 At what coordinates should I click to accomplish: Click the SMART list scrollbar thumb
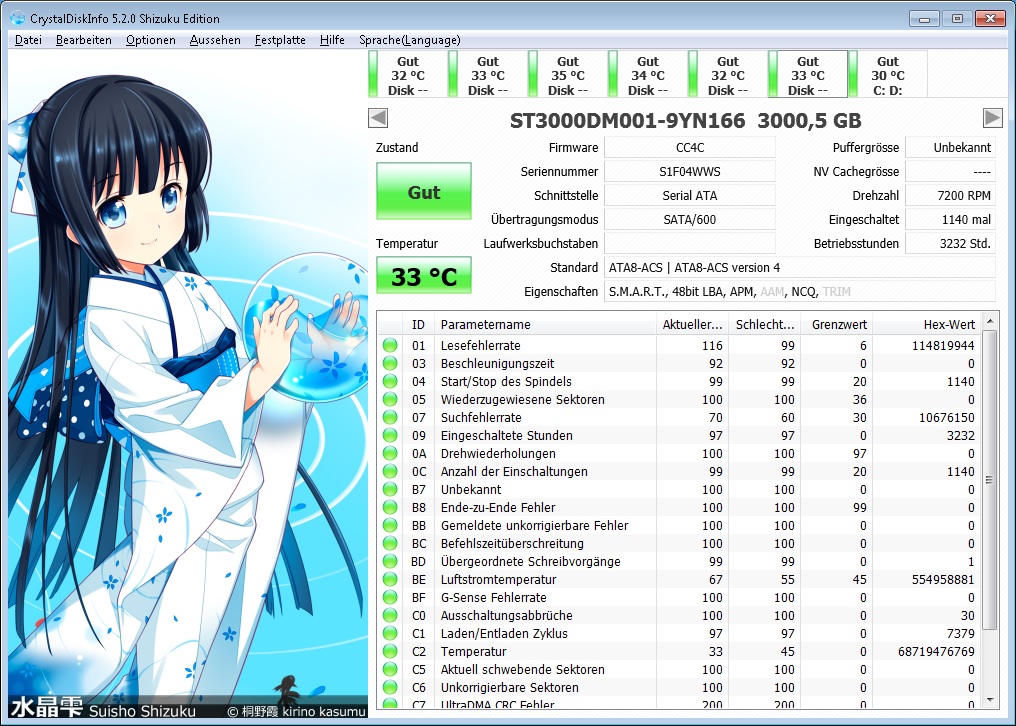pos(989,480)
